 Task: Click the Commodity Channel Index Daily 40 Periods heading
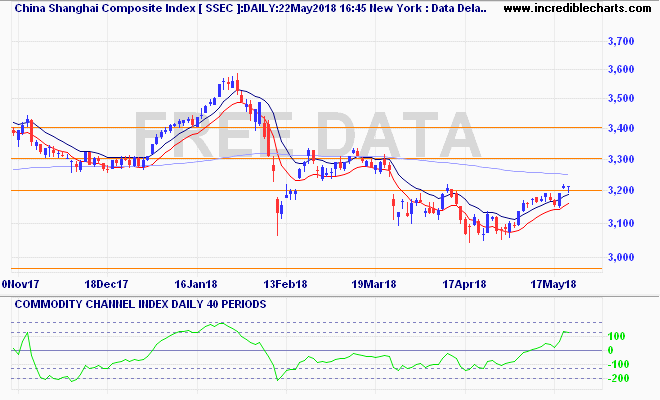141,304
